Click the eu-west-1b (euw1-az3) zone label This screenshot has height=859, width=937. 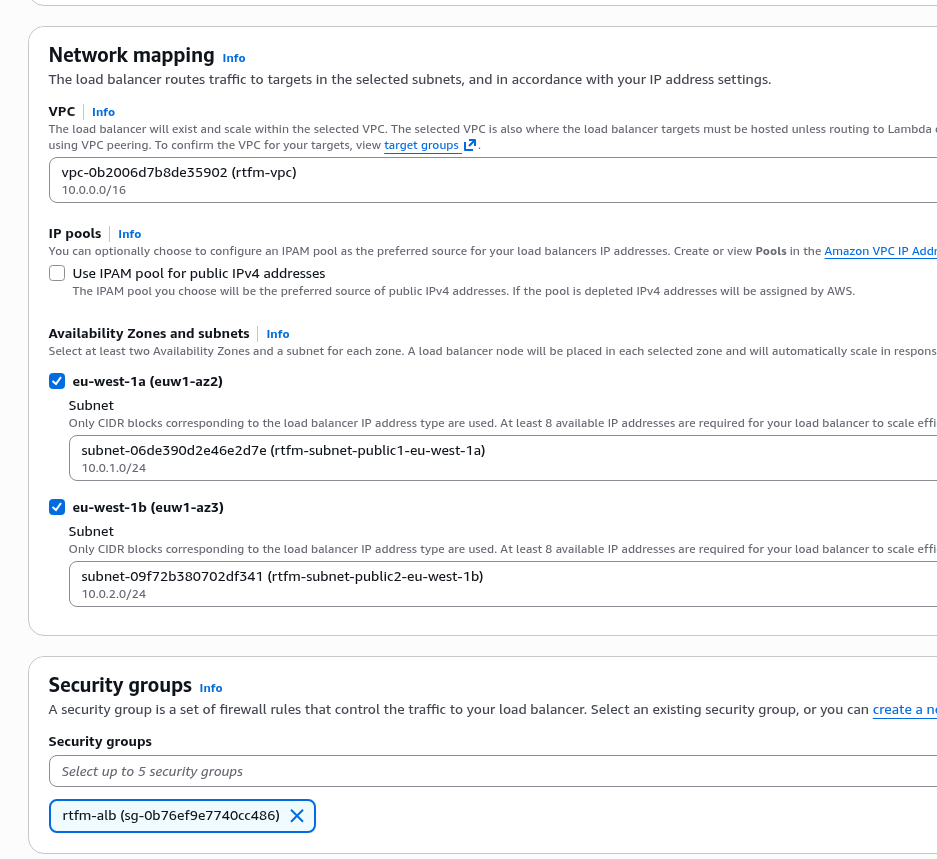[x=148, y=507]
